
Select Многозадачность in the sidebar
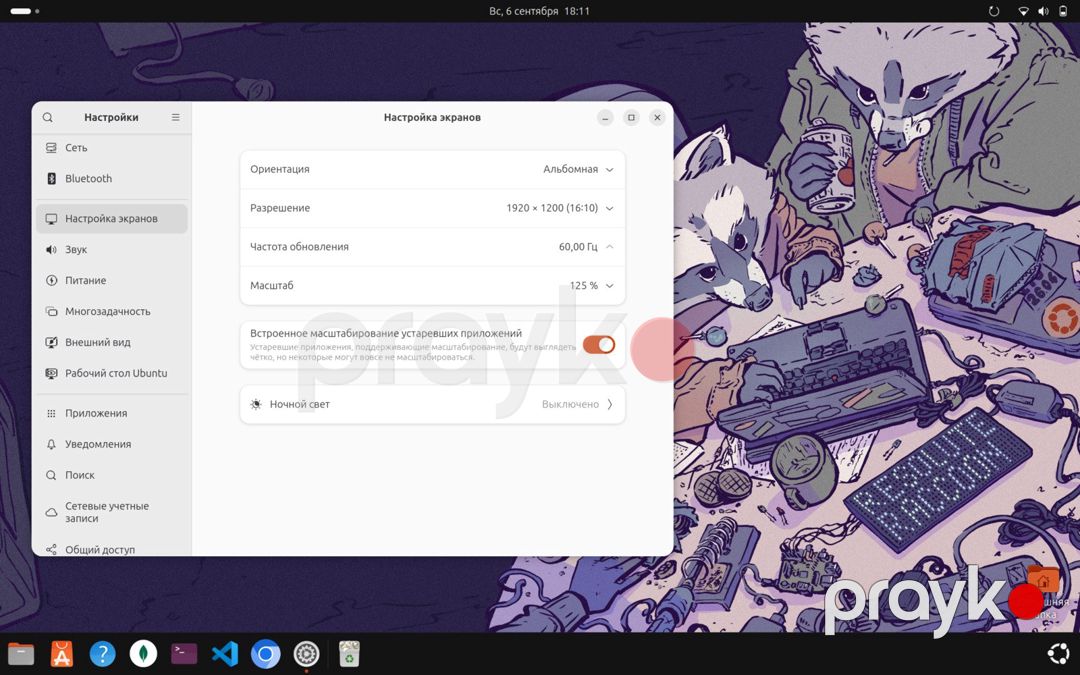click(112, 312)
